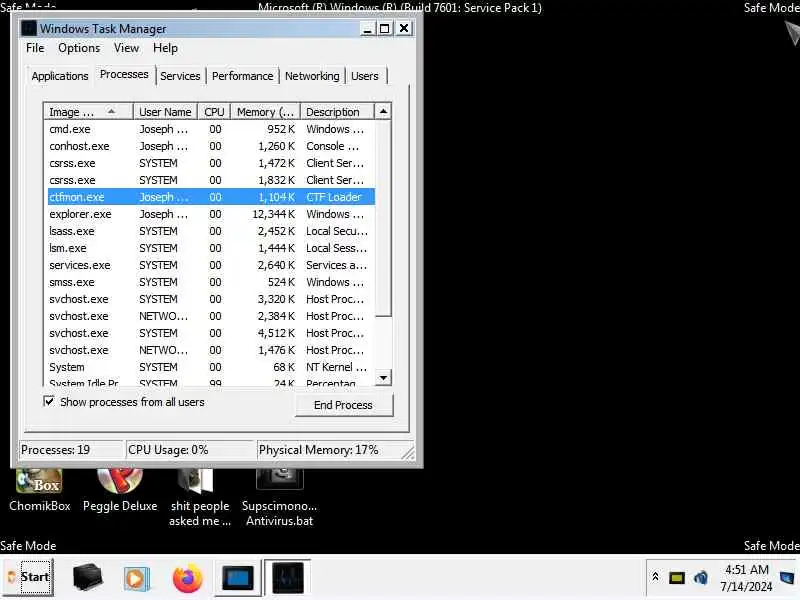800x600 pixels.
Task: Select the System process row
Action: pyautogui.click(x=211, y=367)
